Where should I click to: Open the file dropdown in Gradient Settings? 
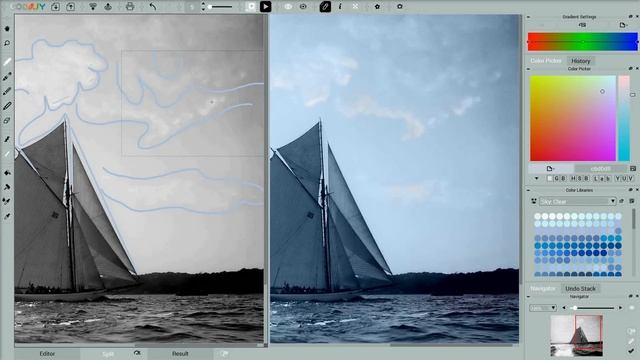623,25
